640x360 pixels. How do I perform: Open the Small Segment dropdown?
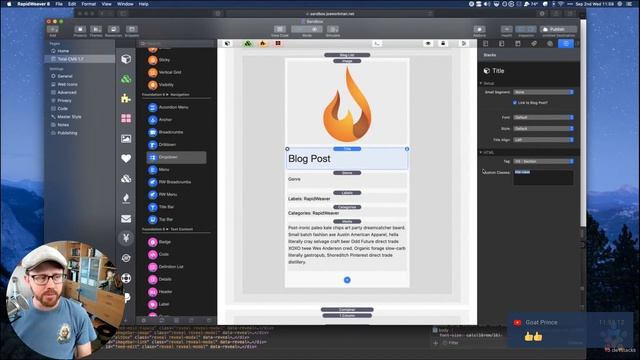click(543, 92)
